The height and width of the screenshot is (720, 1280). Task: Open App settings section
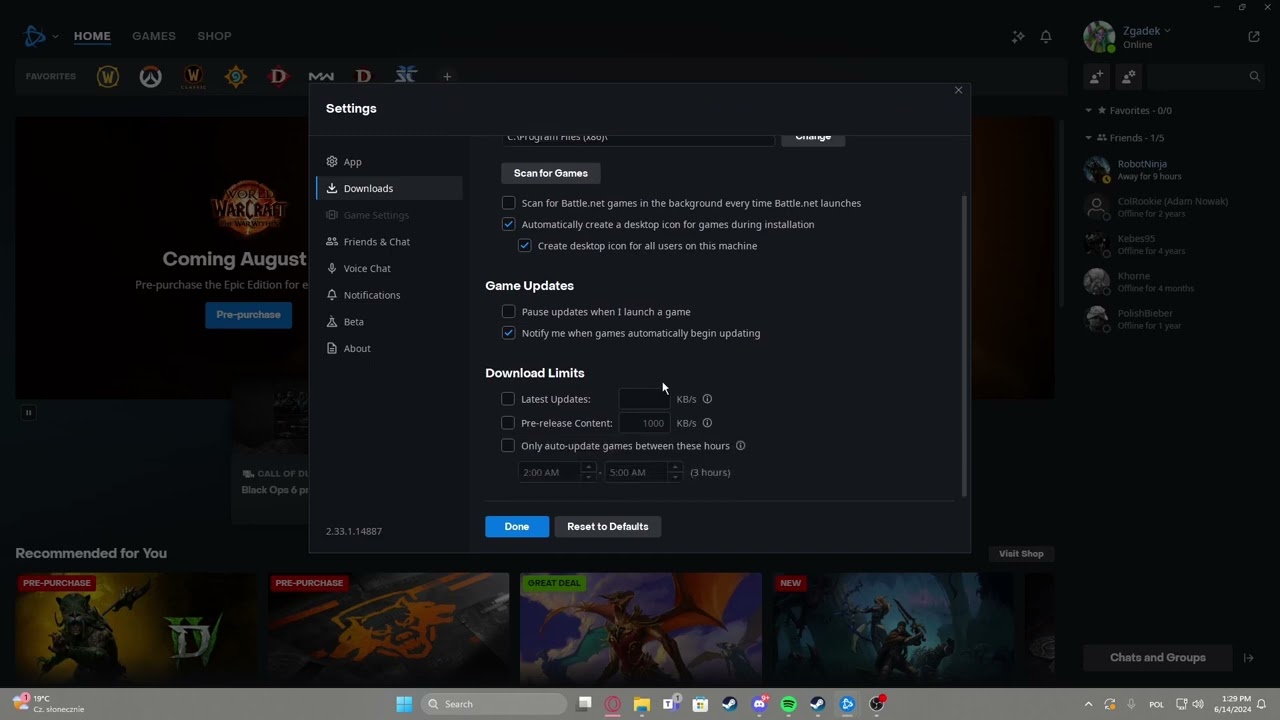(390, 162)
